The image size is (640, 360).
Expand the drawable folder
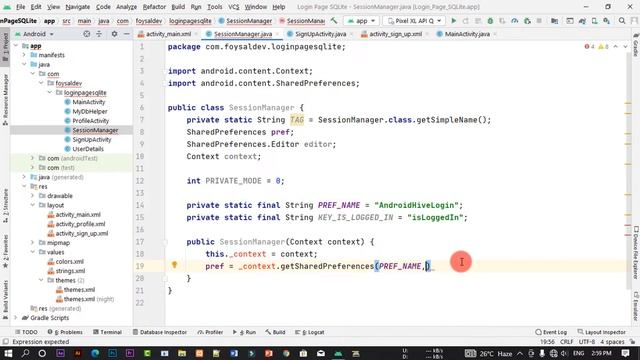coord(33,196)
